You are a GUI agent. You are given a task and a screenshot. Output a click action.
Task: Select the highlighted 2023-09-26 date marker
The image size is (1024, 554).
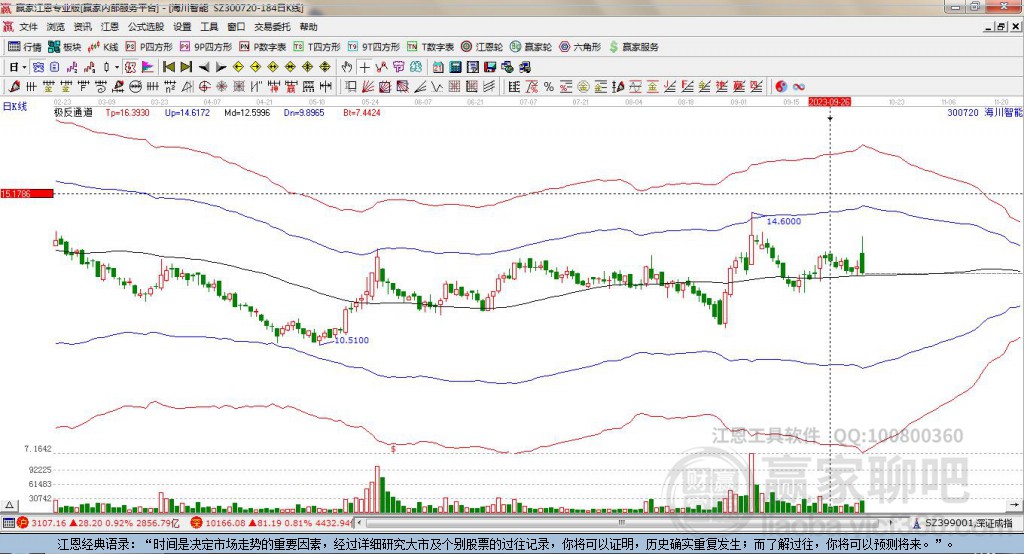click(x=829, y=102)
